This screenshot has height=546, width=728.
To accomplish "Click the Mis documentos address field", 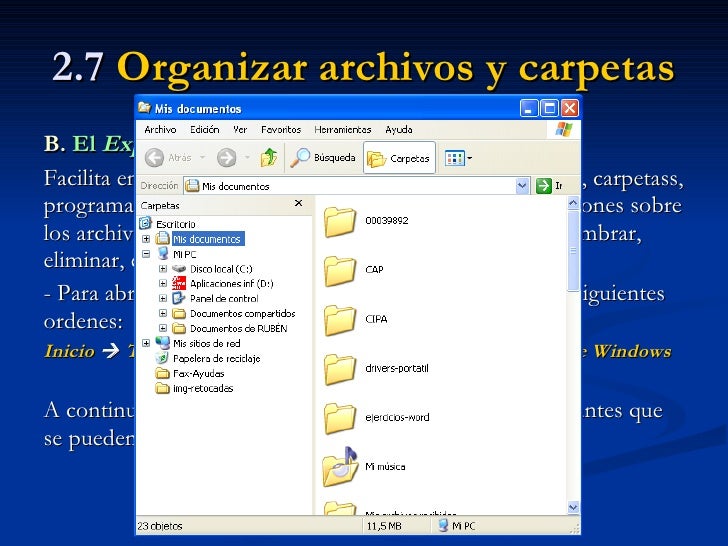I will coord(350,186).
